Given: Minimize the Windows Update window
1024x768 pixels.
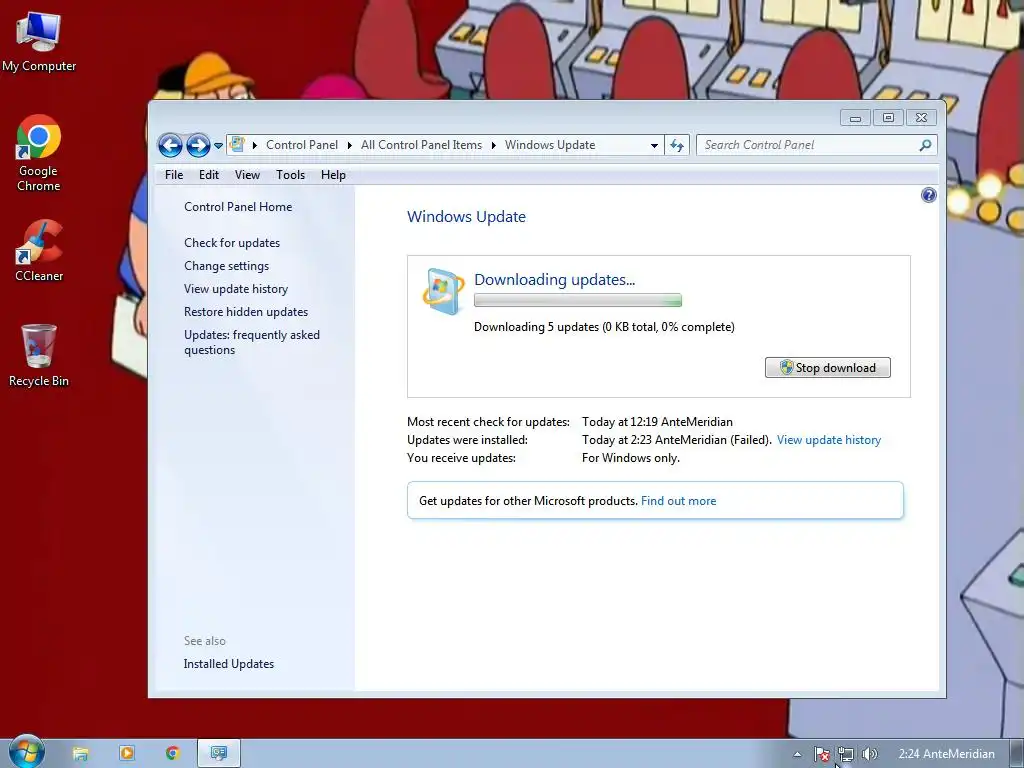Looking at the screenshot, I should coord(855,118).
